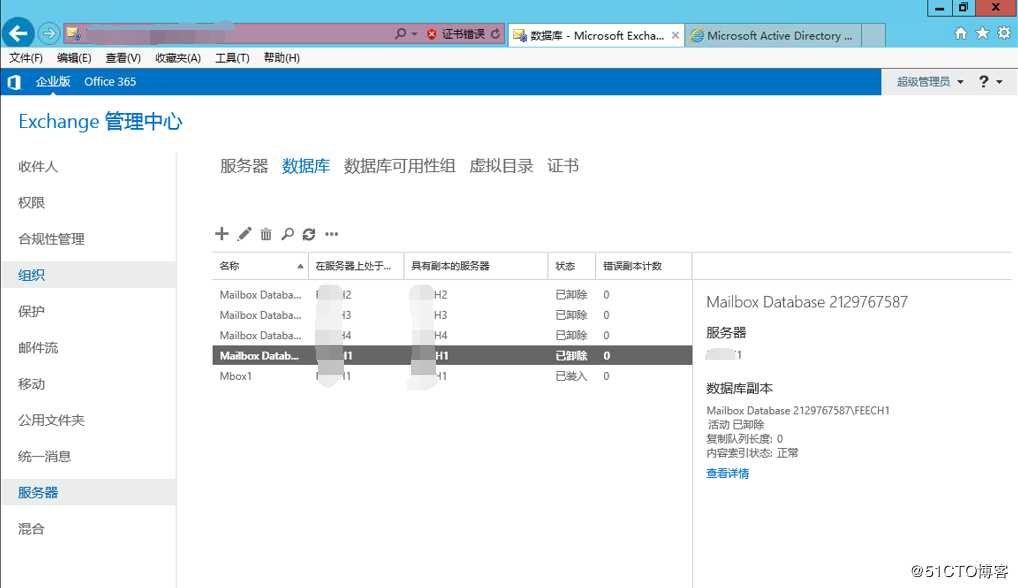The image size is (1018, 588).
Task: Open the 编辑(E) menu
Action: (x=74, y=58)
